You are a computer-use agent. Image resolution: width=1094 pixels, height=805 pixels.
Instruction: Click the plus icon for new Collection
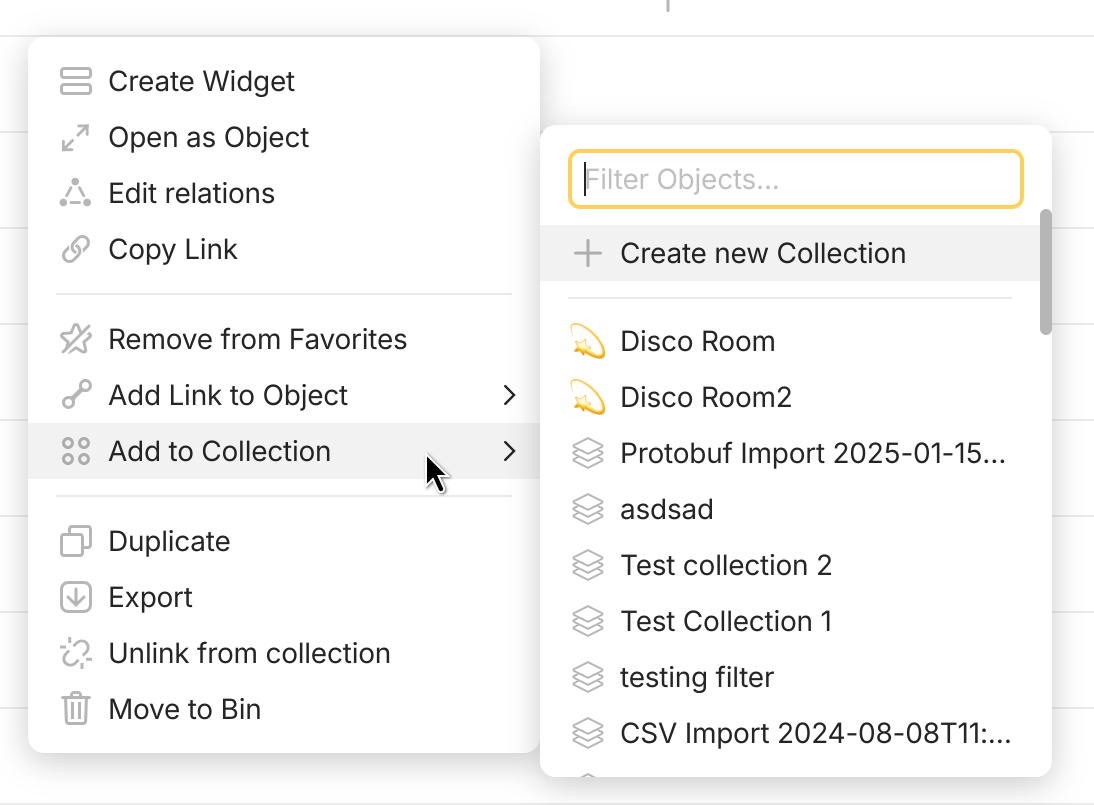tap(588, 254)
